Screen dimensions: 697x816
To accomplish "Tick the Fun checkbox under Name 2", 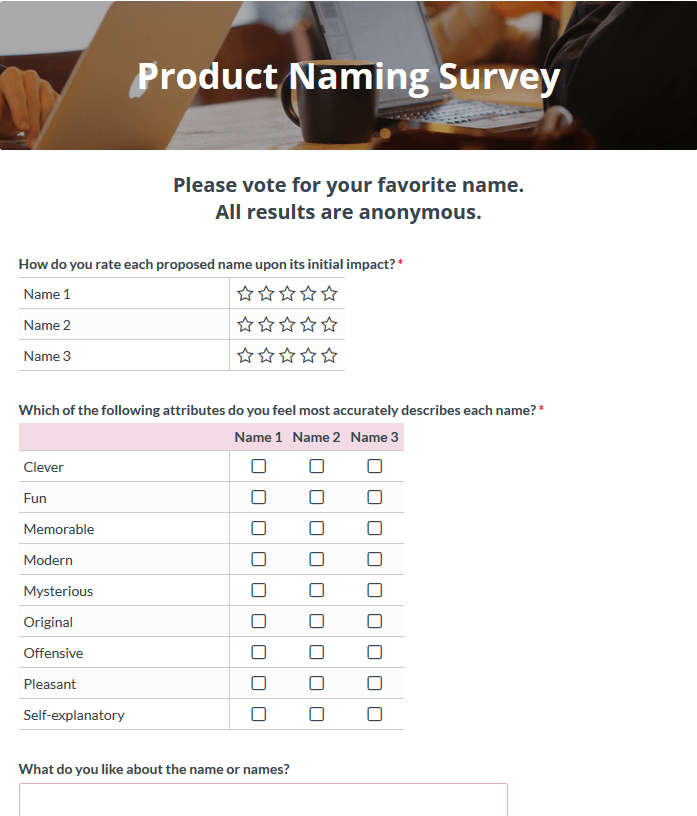I will (x=316, y=498).
